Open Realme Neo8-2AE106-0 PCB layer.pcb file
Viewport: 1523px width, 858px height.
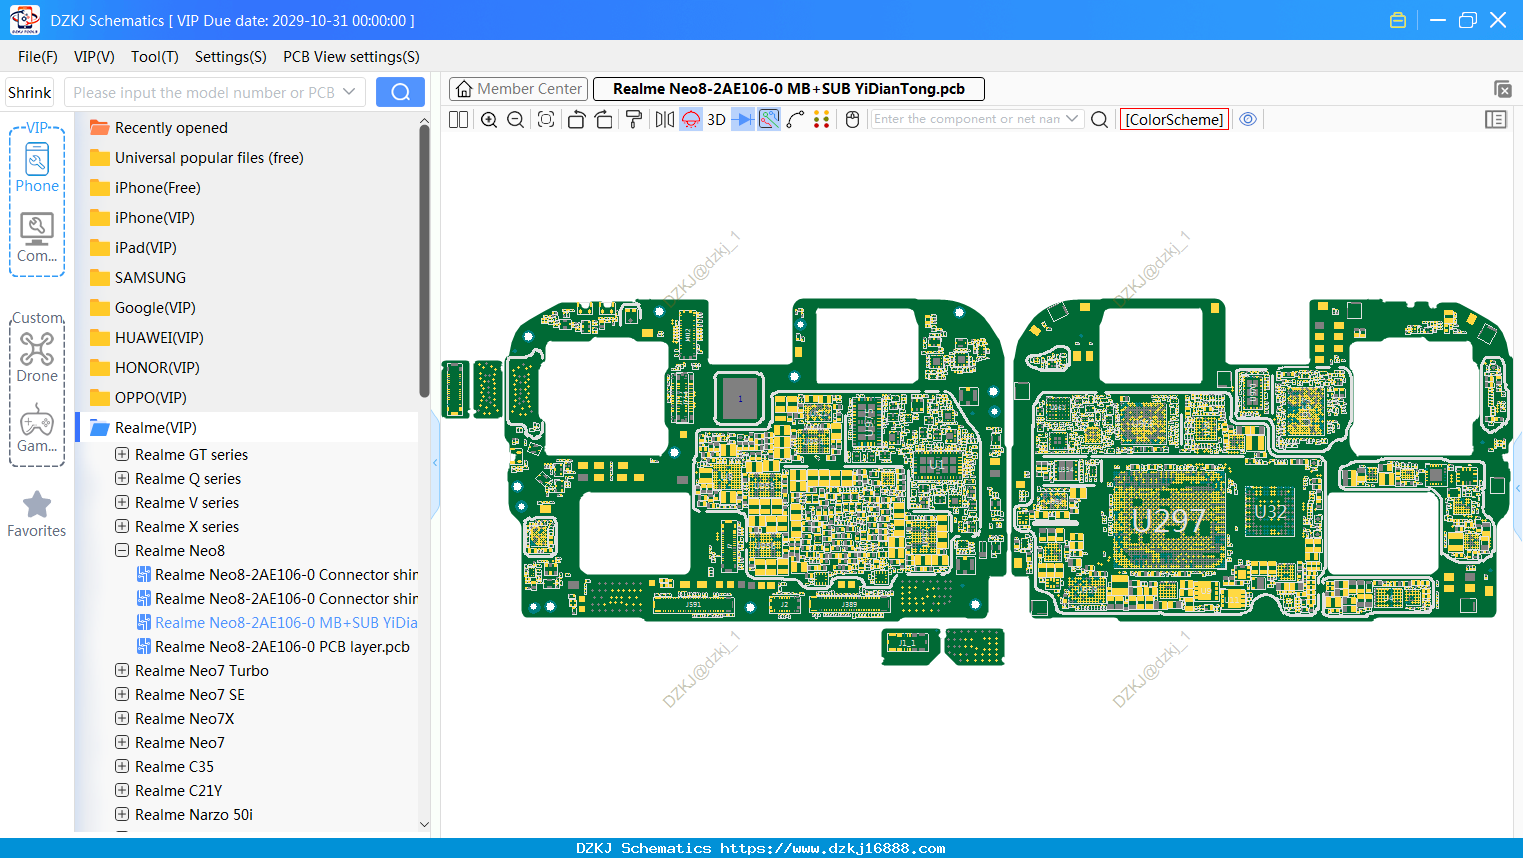tap(273, 647)
